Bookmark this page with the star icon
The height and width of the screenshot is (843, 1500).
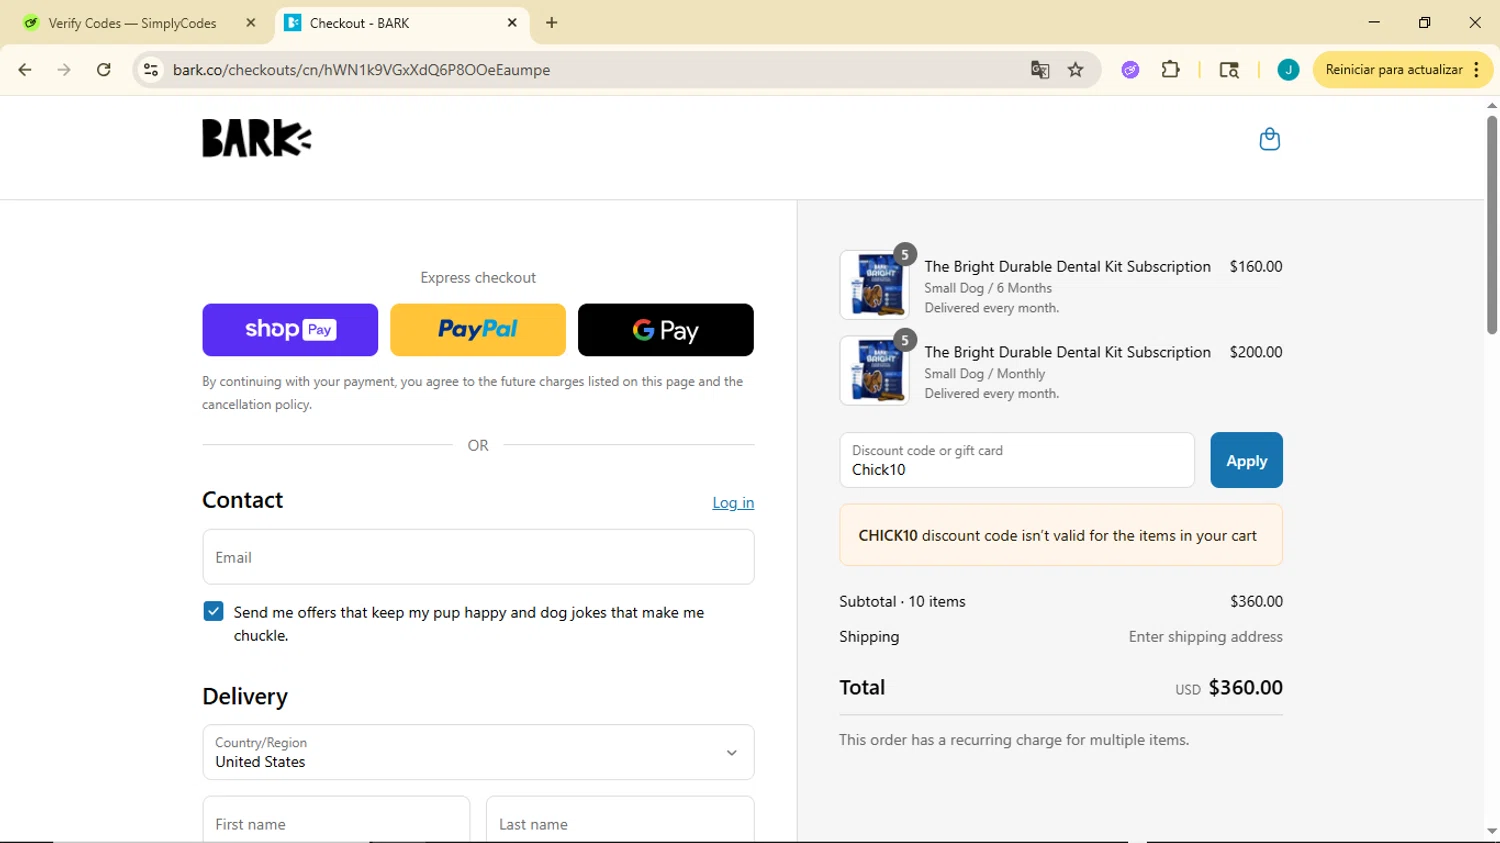click(x=1076, y=70)
